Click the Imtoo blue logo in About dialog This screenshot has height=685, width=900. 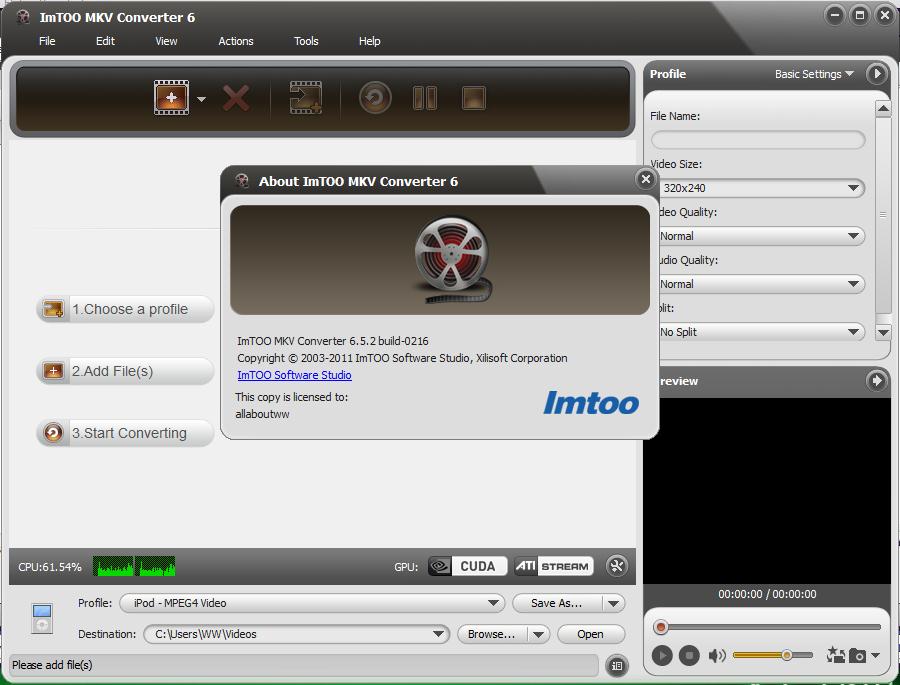[591, 403]
